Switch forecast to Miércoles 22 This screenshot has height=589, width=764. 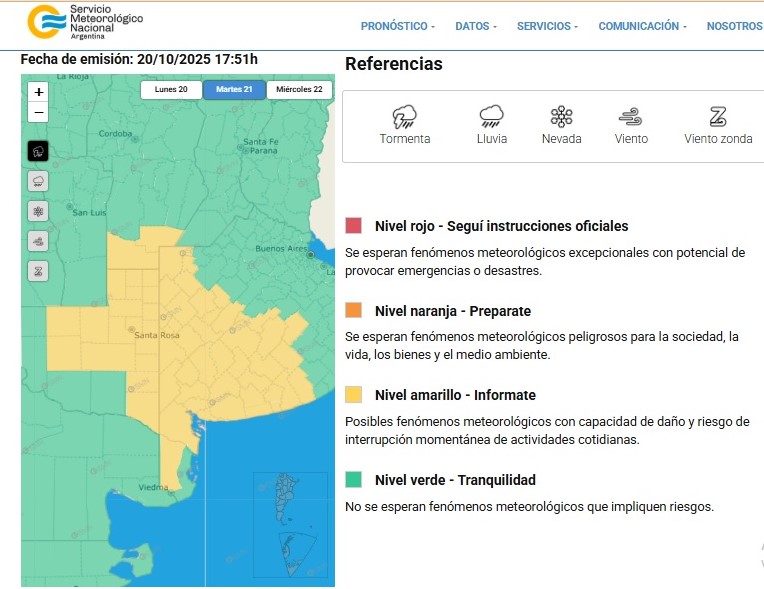coord(299,90)
